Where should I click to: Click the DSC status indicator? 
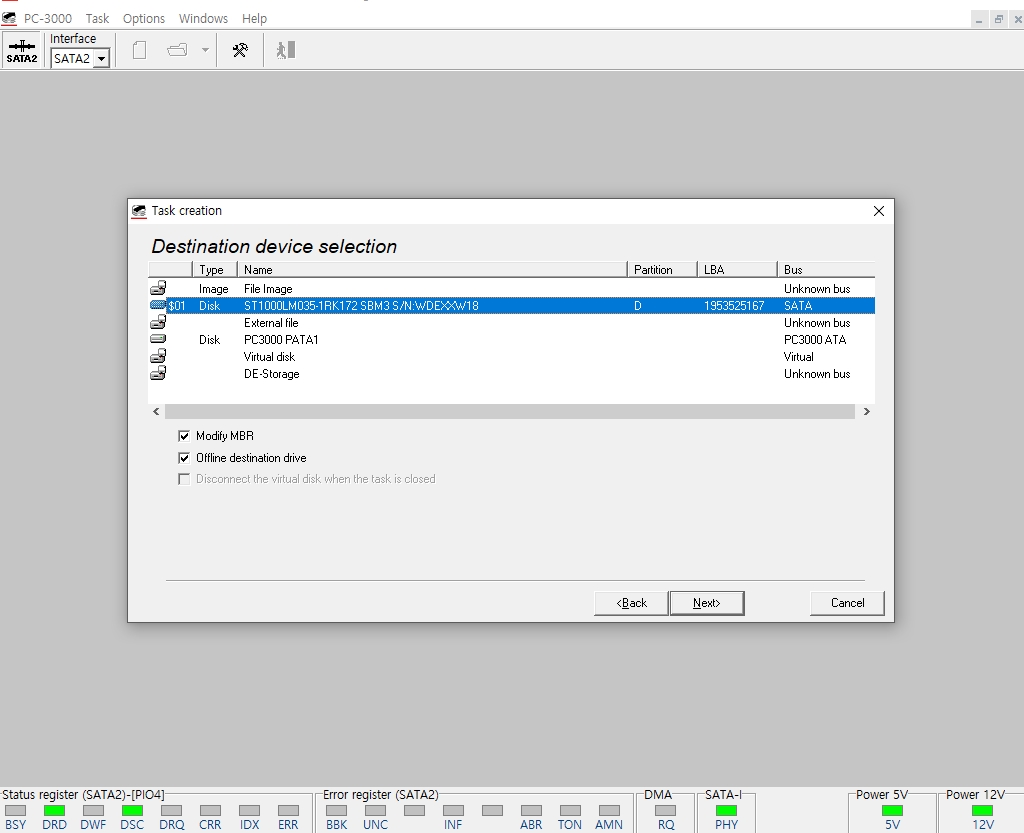point(133,810)
